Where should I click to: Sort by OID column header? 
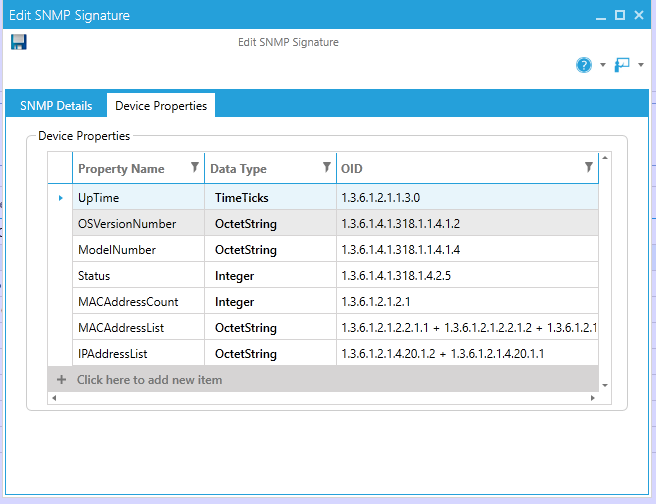351,169
